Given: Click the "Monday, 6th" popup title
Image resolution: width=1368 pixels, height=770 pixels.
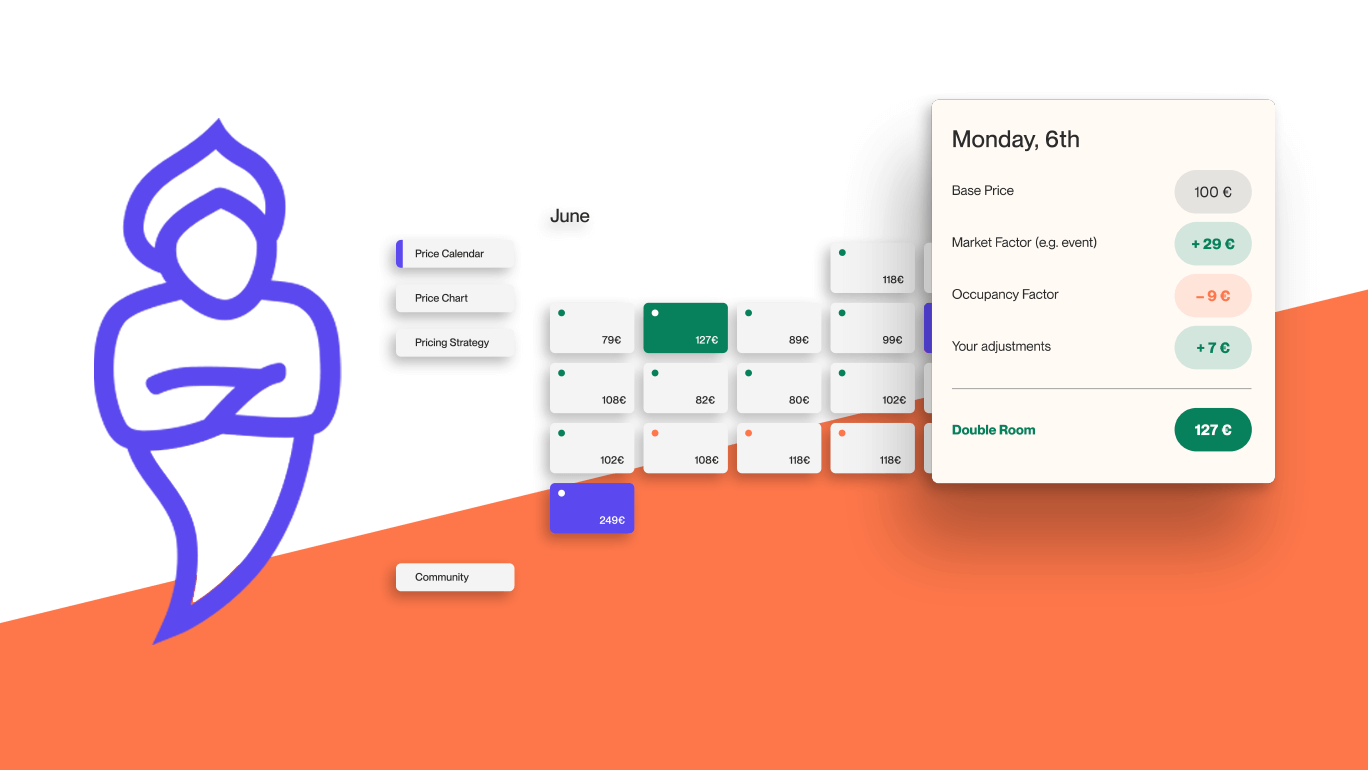Looking at the screenshot, I should click(1016, 140).
